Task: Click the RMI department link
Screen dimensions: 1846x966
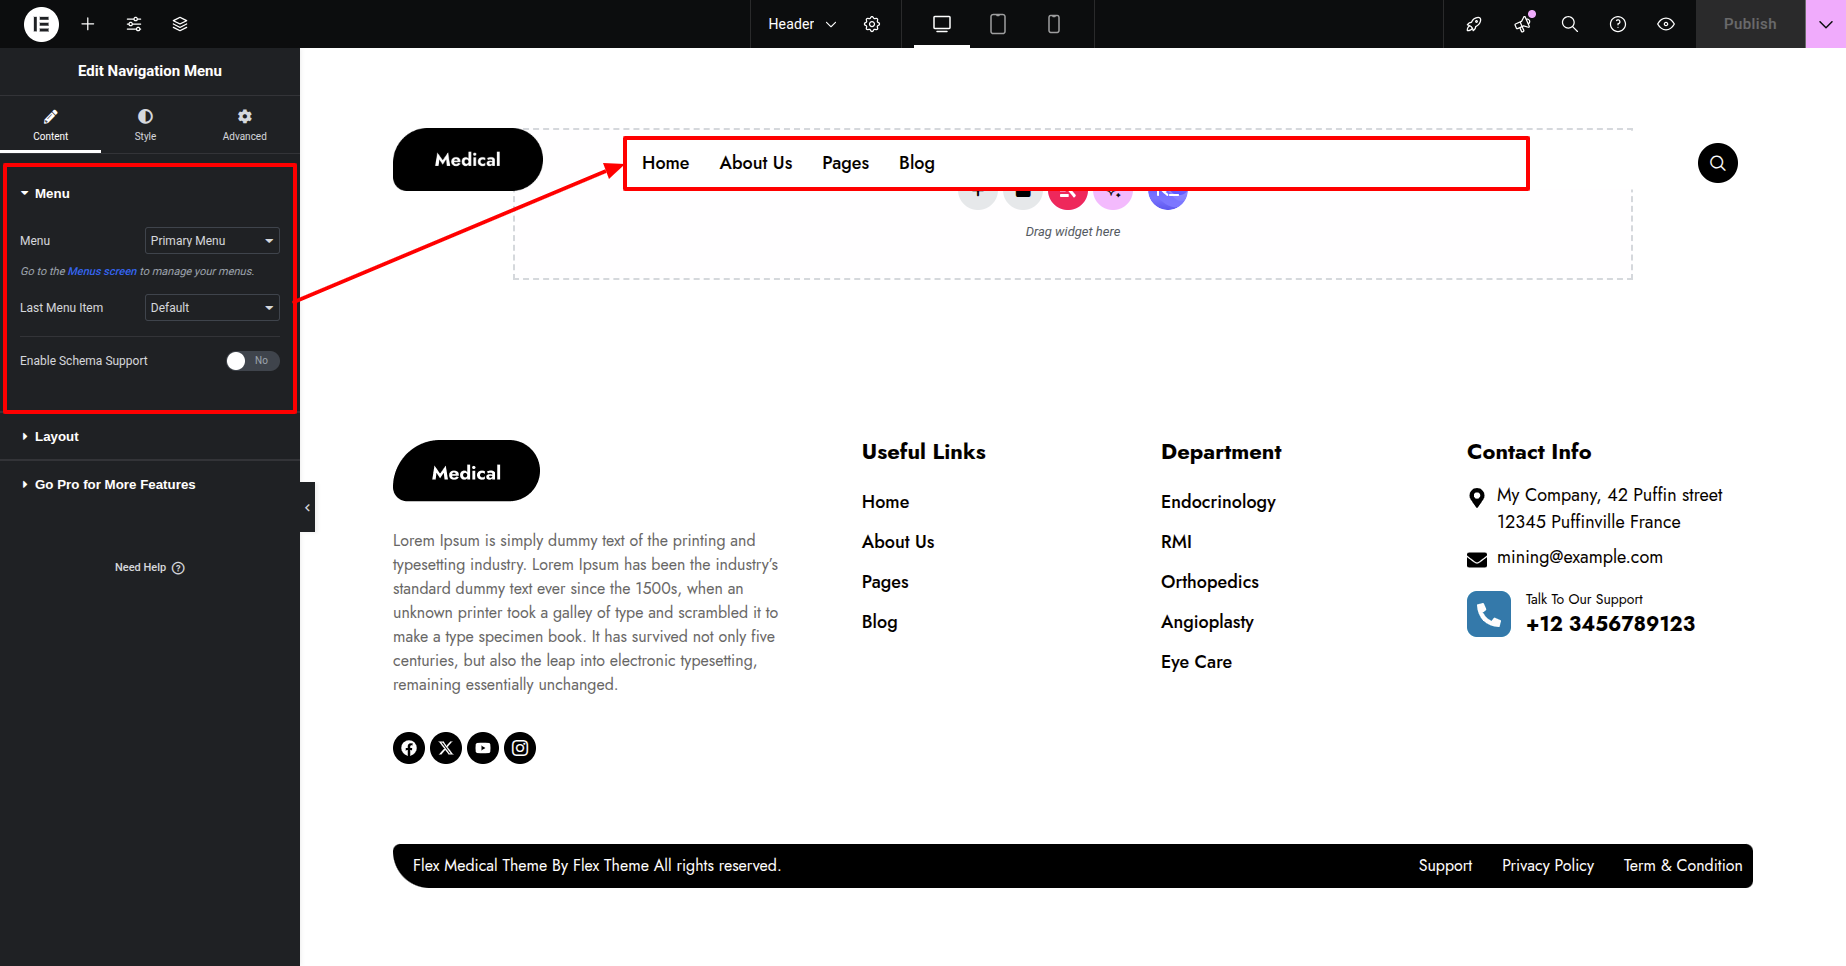Action: coord(1176,542)
